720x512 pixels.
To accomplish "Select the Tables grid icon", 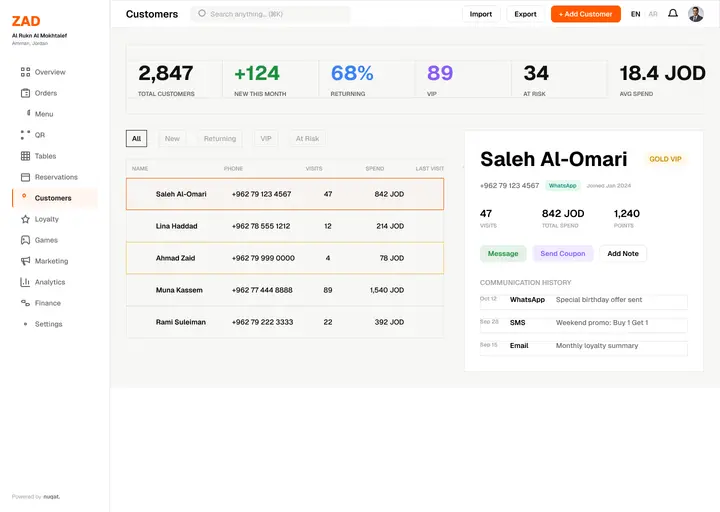I will click(25, 156).
